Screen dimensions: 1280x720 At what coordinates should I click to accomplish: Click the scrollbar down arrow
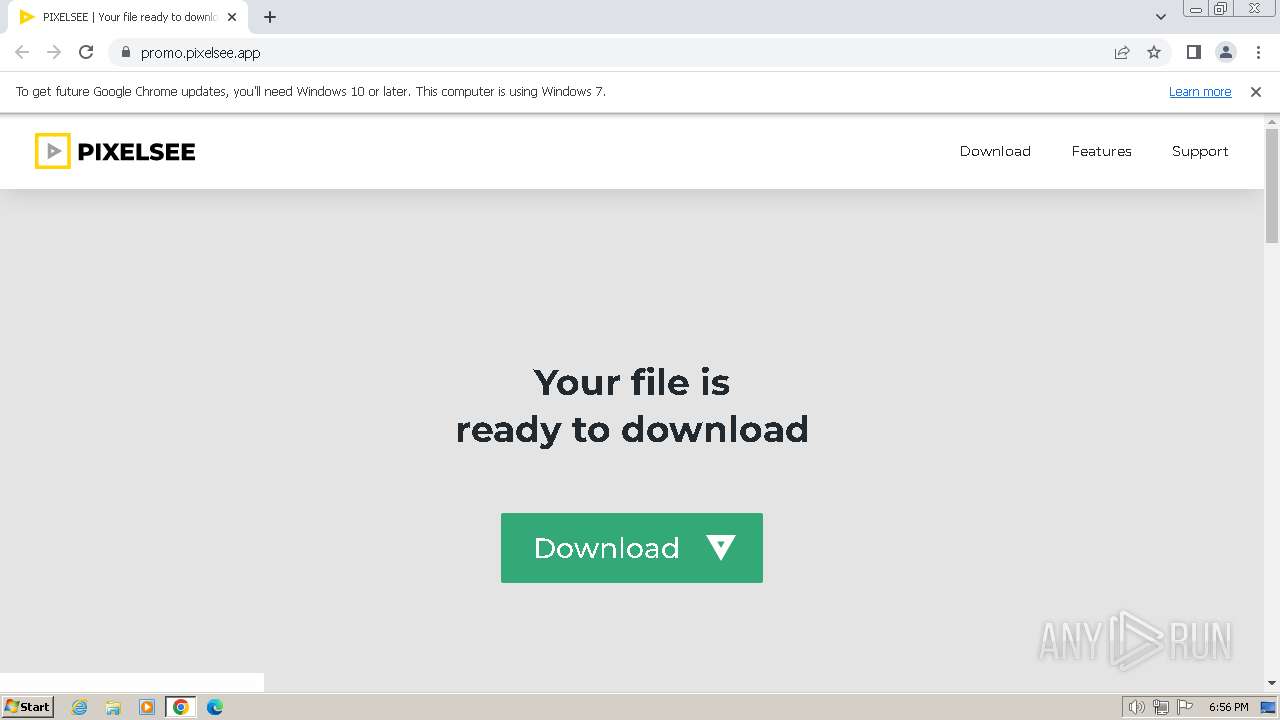point(1272,683)
